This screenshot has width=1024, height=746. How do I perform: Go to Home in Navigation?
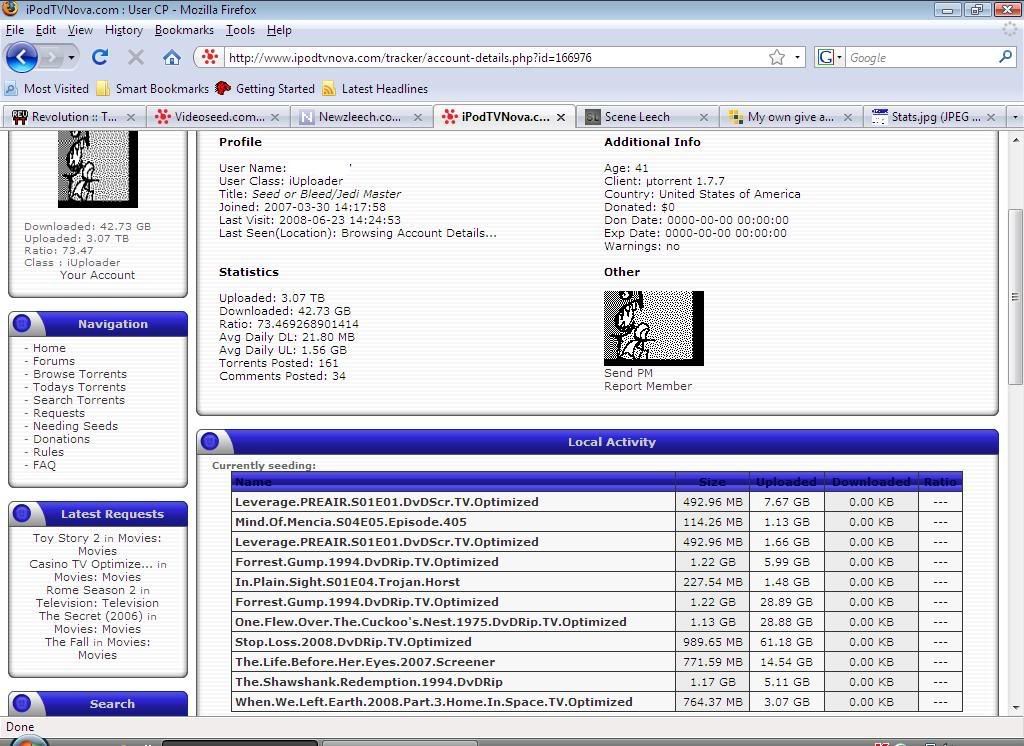click(49, 348)
